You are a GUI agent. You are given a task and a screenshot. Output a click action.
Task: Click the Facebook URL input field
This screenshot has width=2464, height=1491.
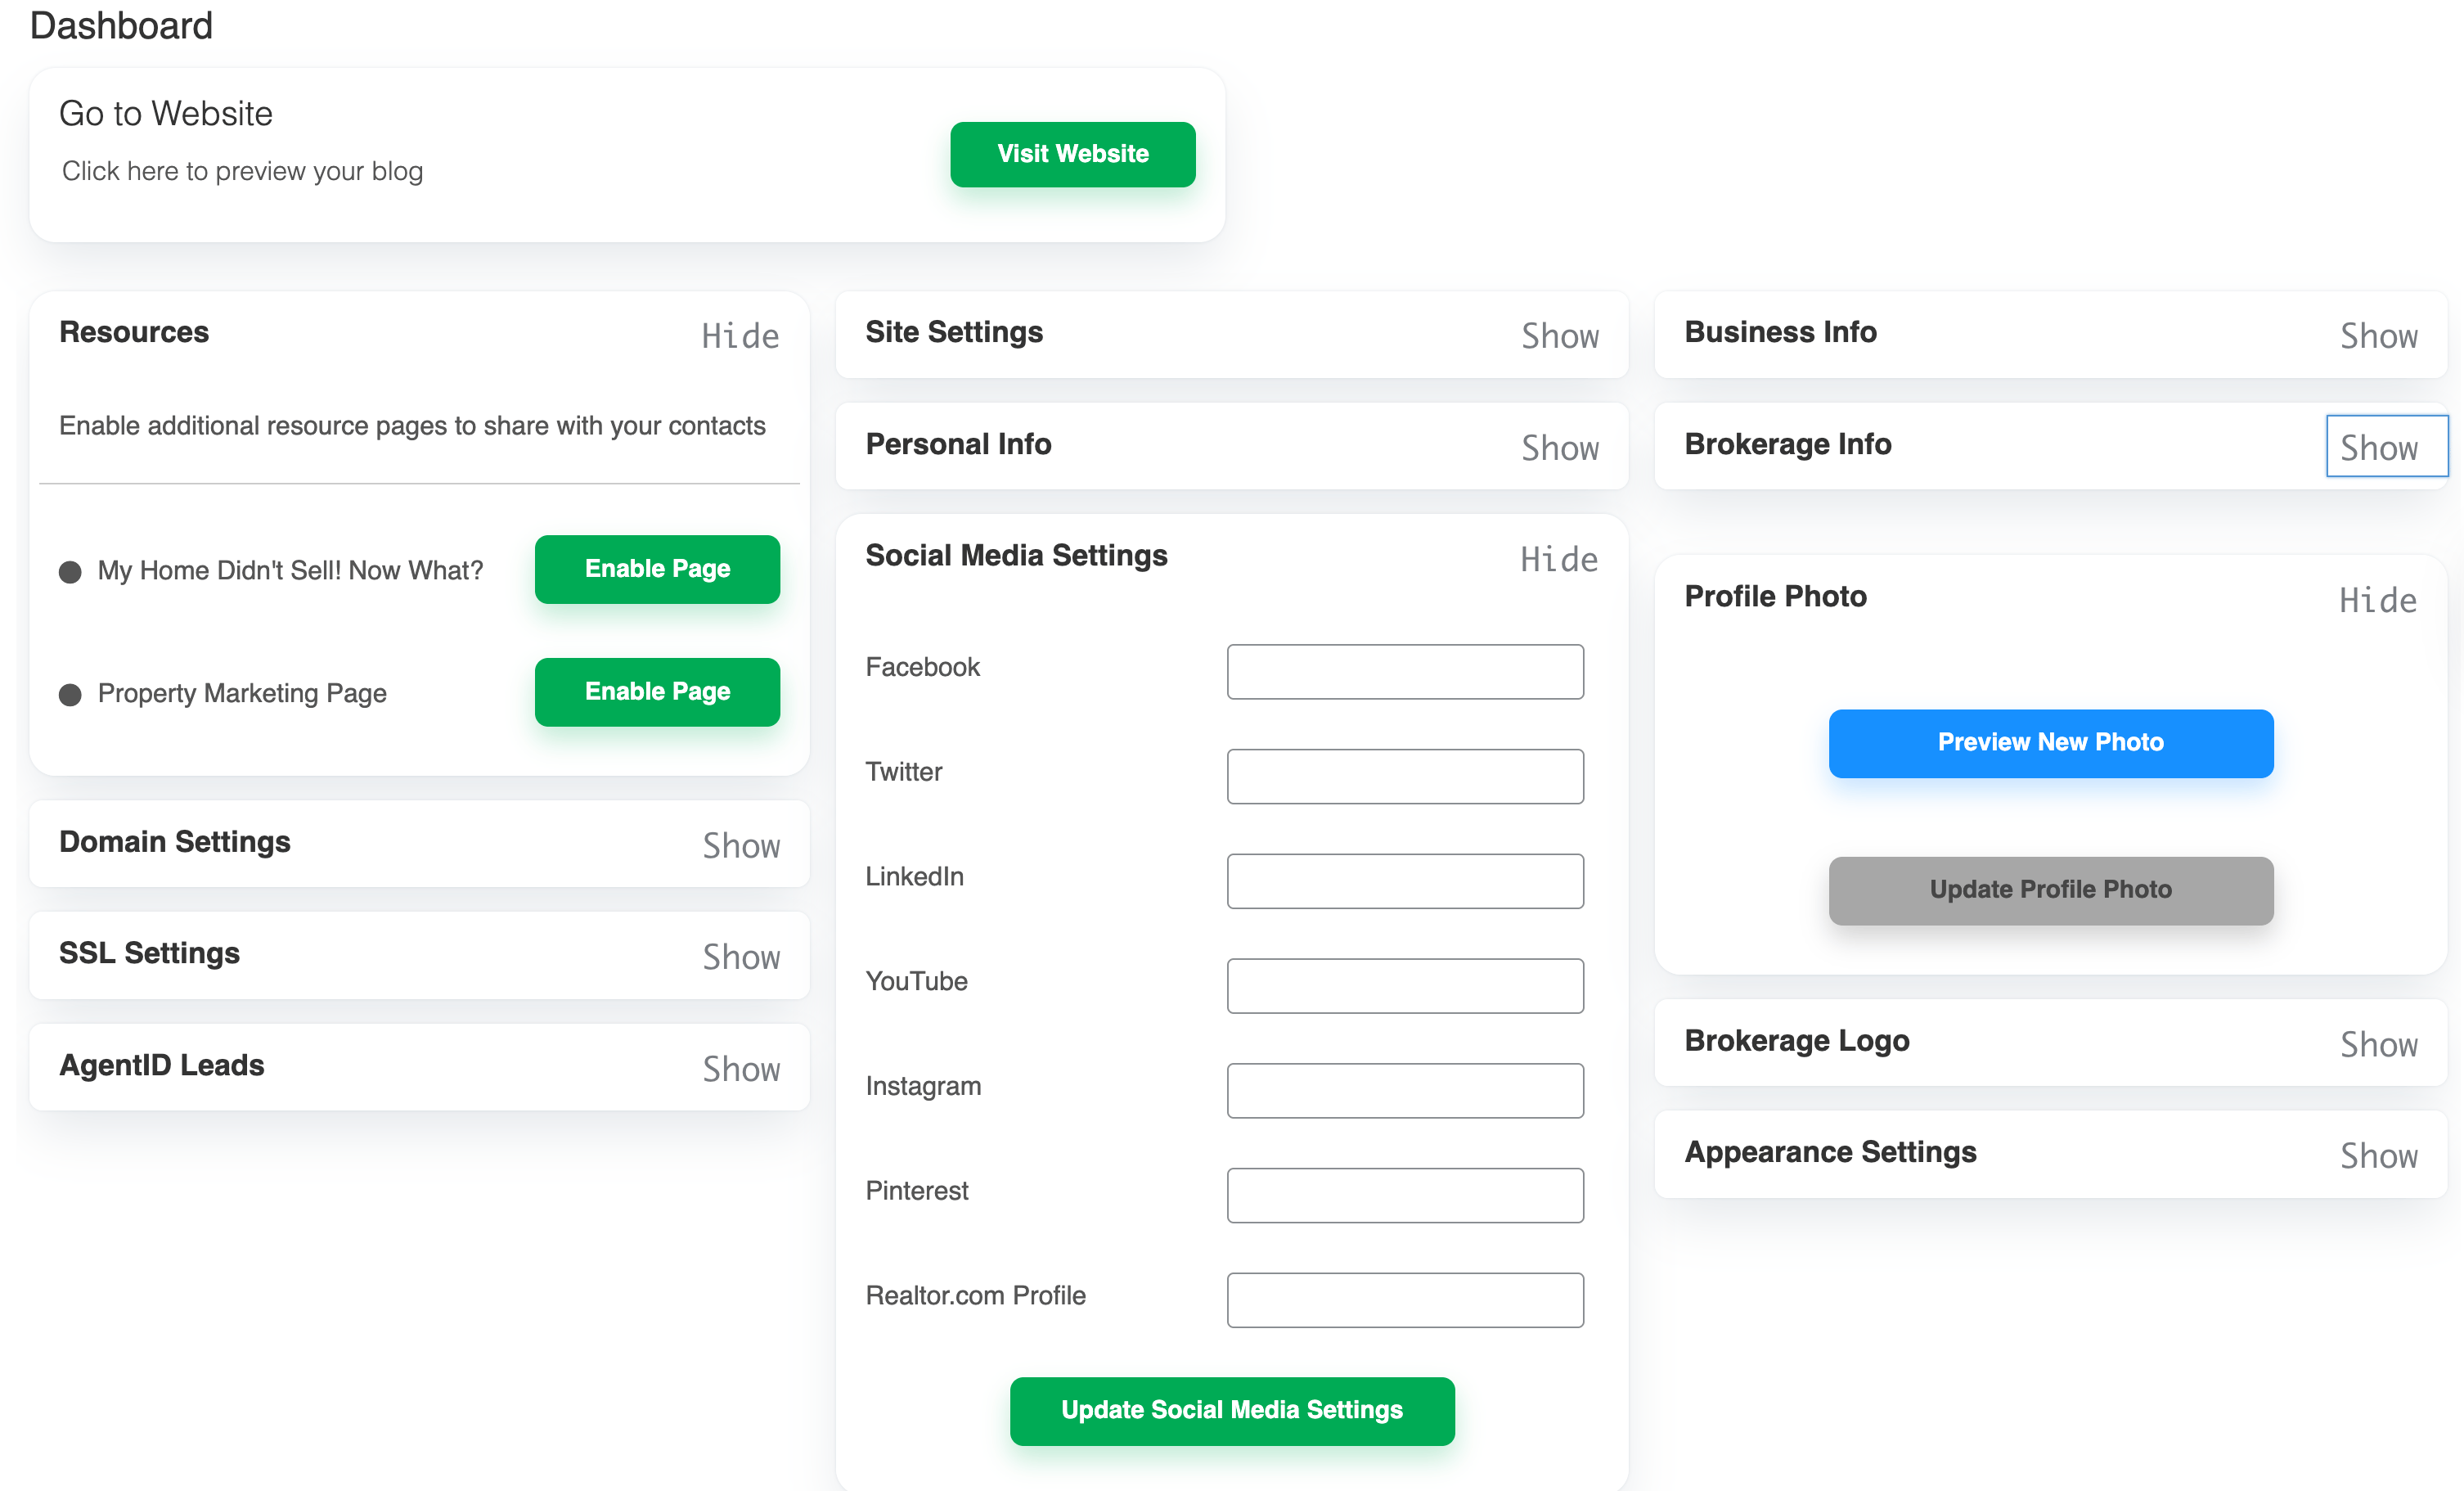(1404, 671)
